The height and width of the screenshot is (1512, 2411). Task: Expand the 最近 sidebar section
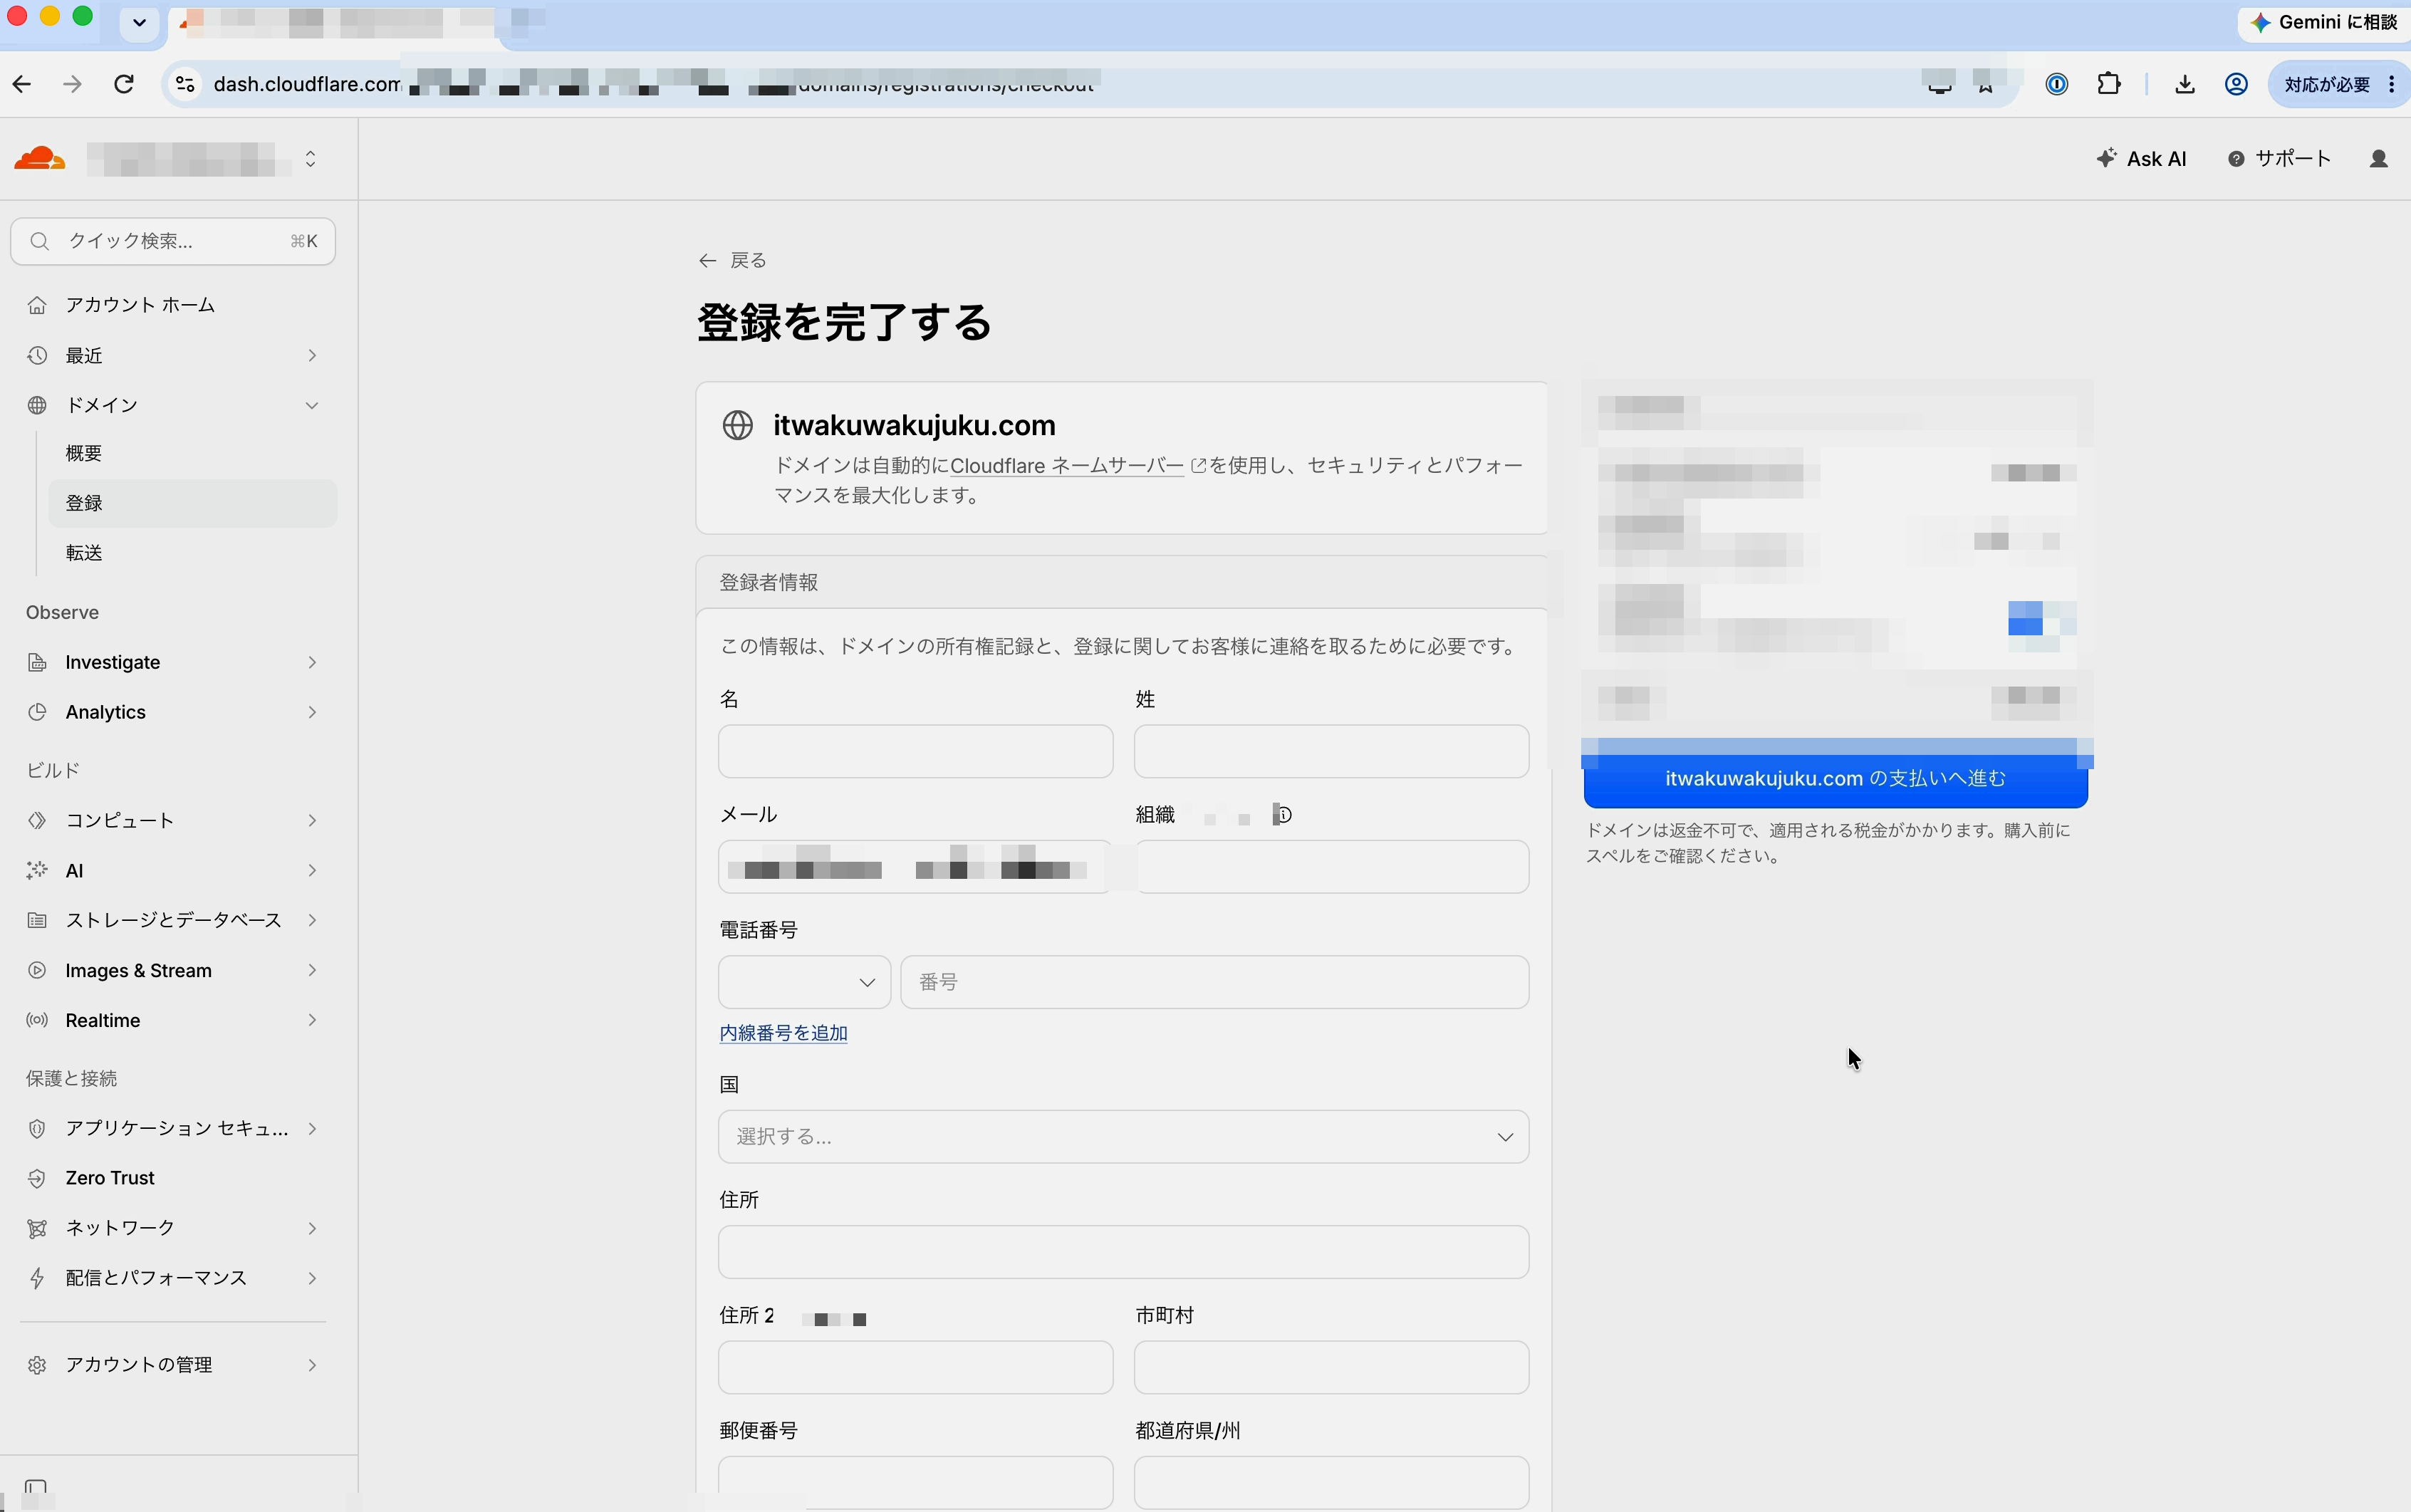tap(312, 356)
